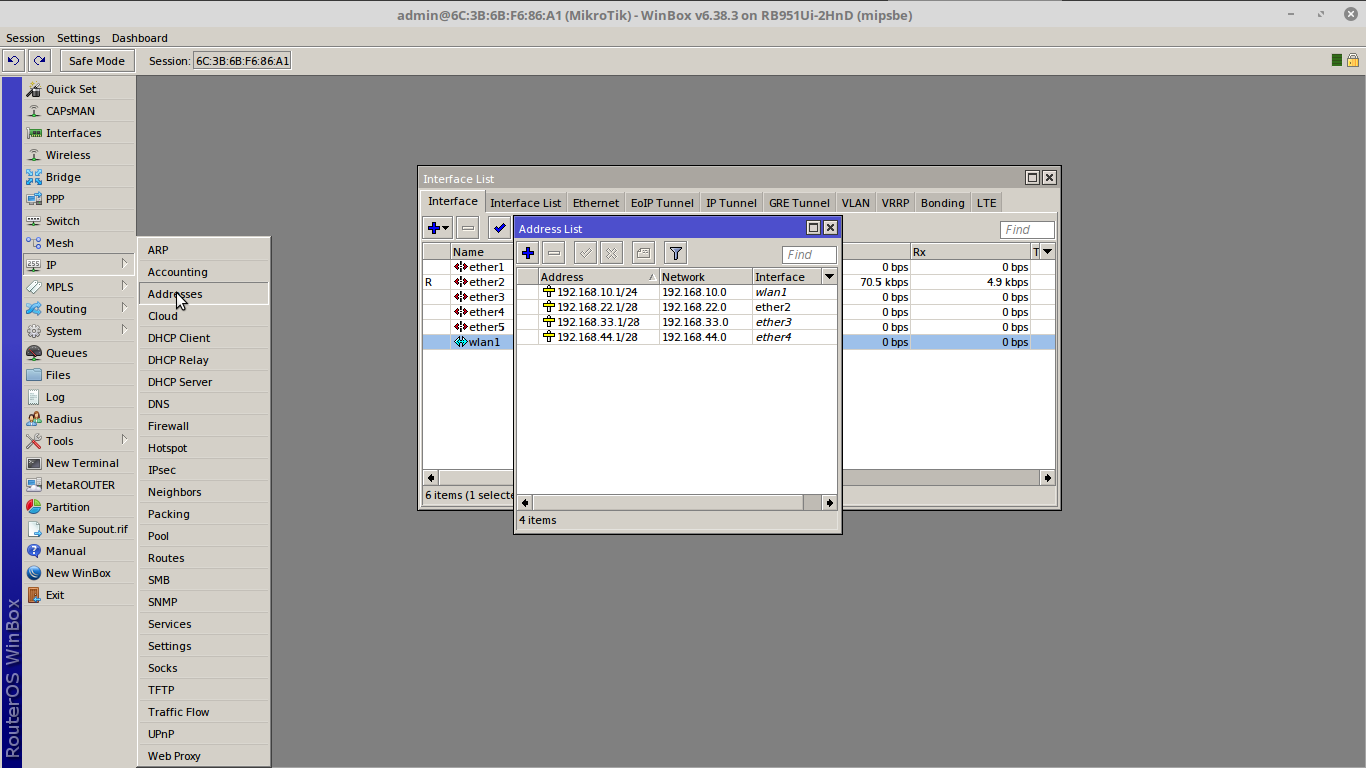Click Find field in Interface List

(1027, 230)
